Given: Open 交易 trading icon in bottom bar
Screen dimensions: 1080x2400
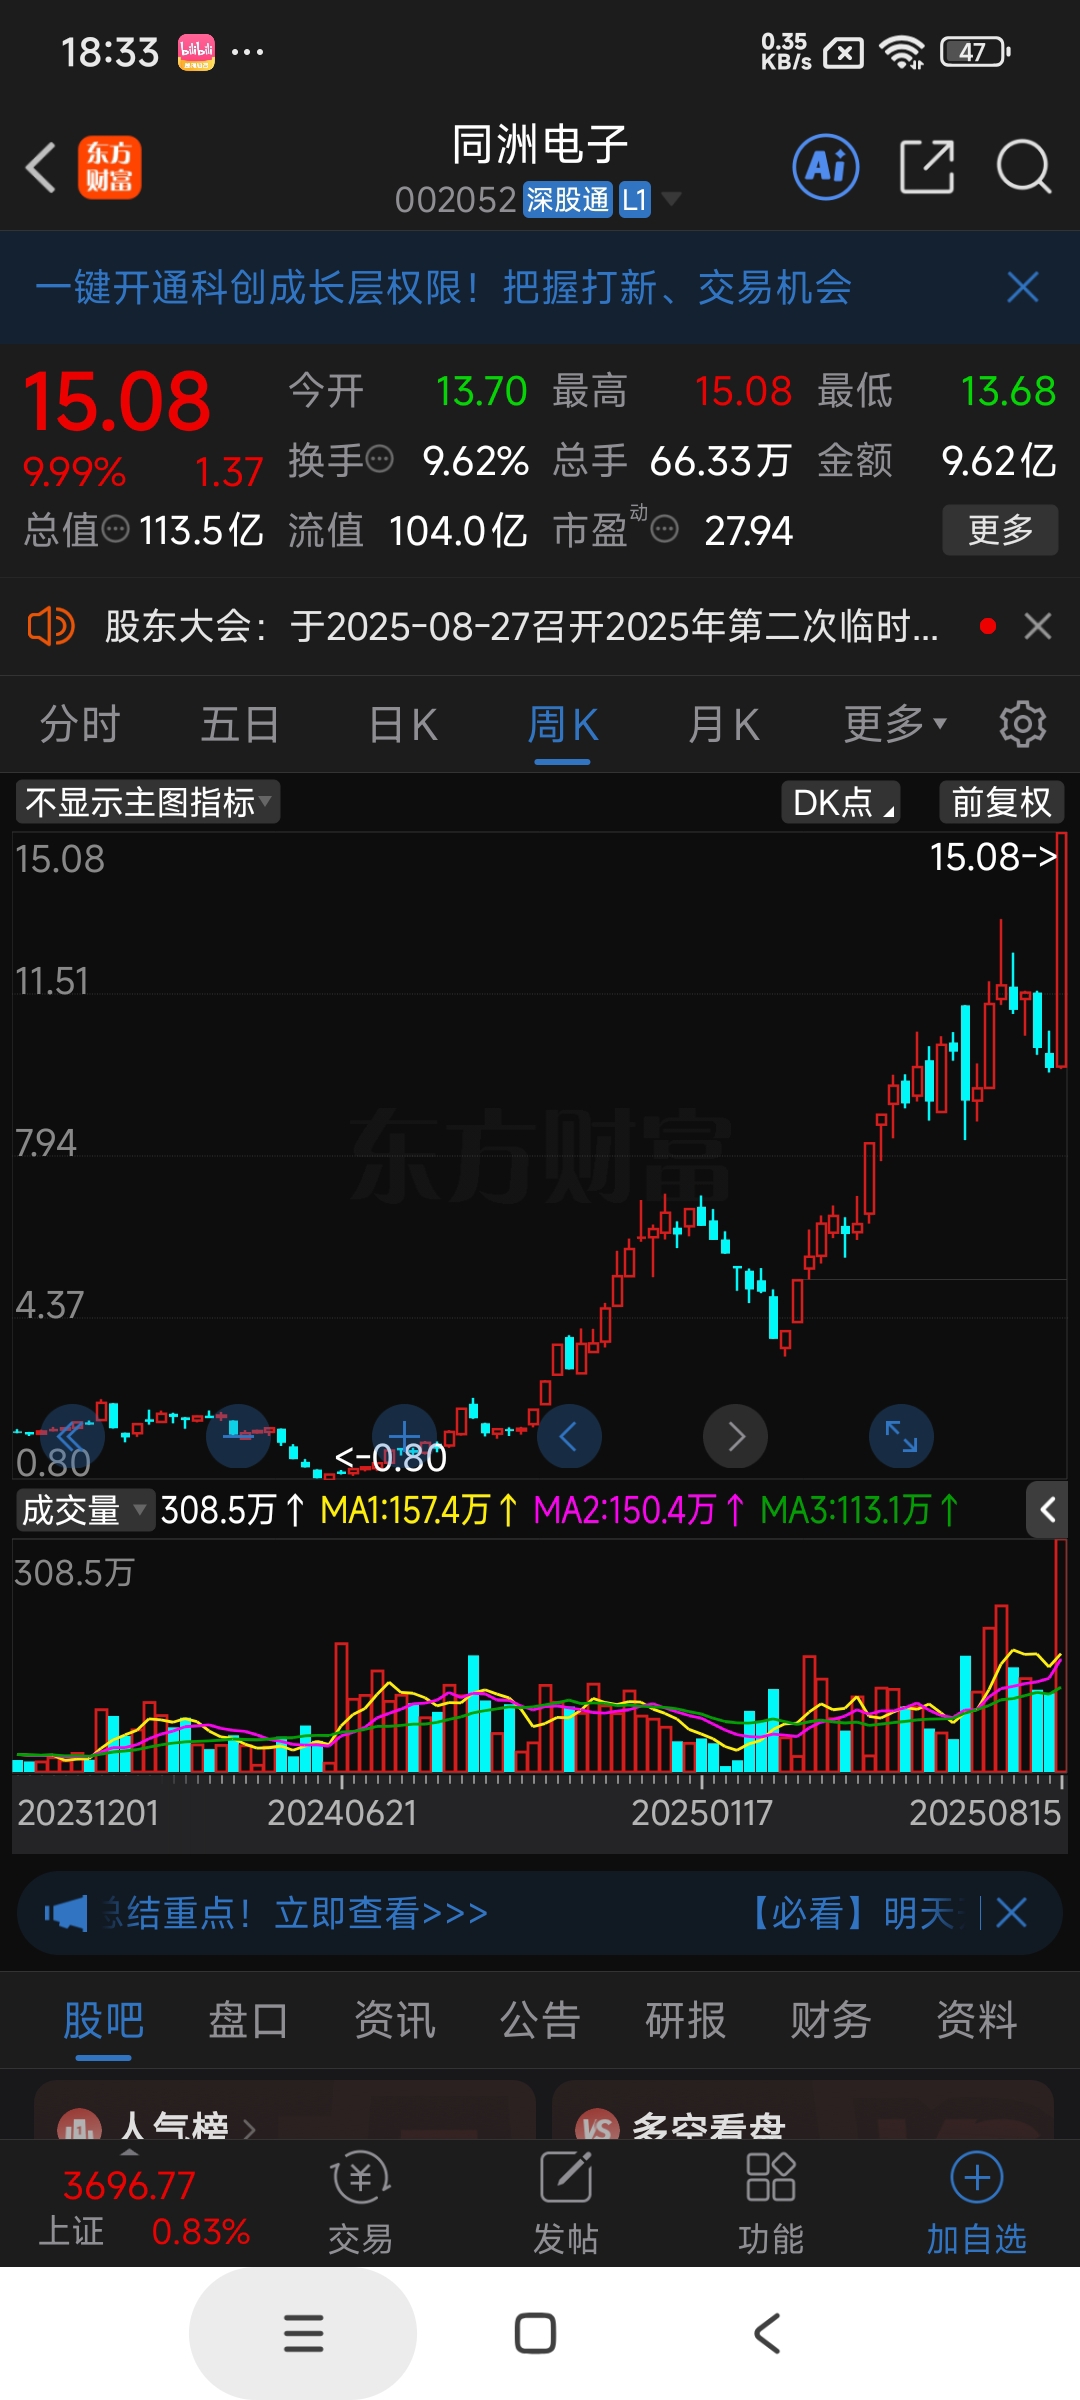Looking at the screenshot, I should tap(360, 2204).
